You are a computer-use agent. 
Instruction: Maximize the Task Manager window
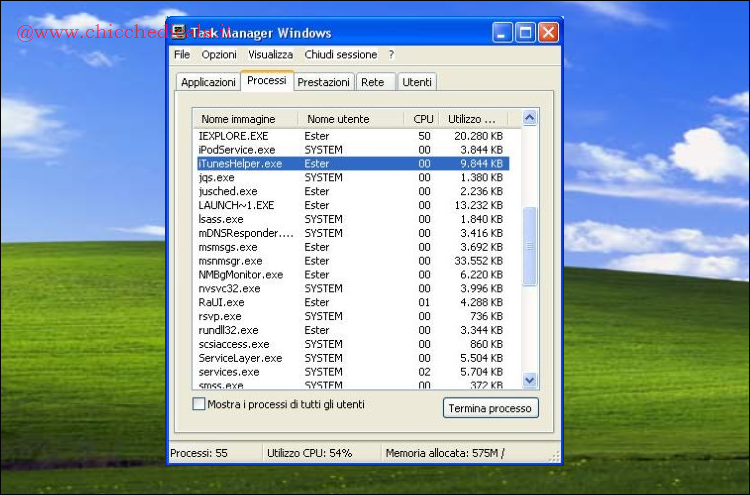pos(525,32)
